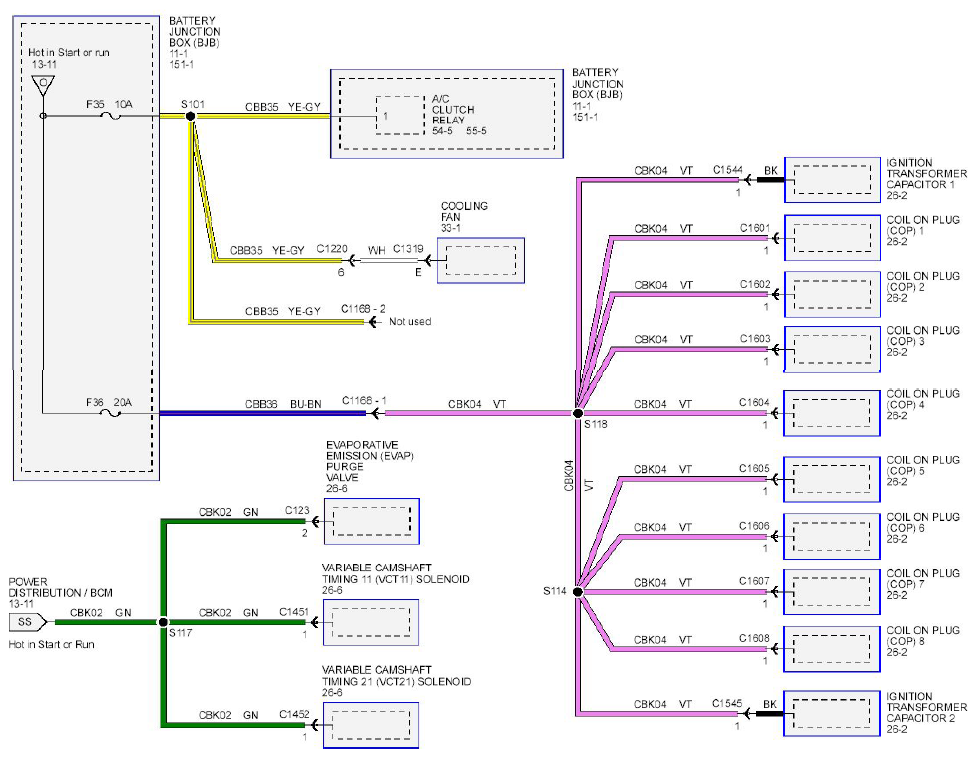
Task: Open the 13-11 Power Distribution page reference
Action: (x=21, y=604)
